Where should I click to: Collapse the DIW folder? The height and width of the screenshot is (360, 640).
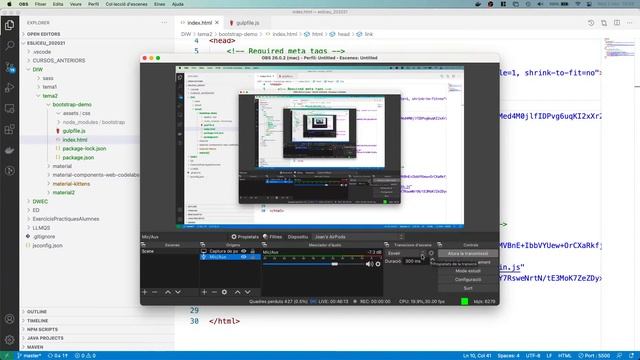[38, 69]
